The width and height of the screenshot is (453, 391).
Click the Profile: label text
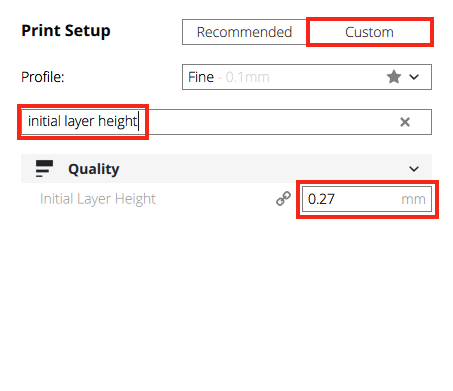point(43,77)
